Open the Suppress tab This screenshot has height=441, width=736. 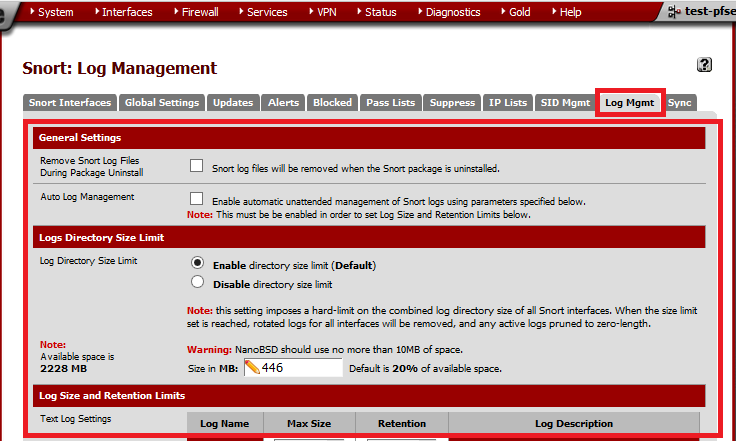click(x=452, y=103)
